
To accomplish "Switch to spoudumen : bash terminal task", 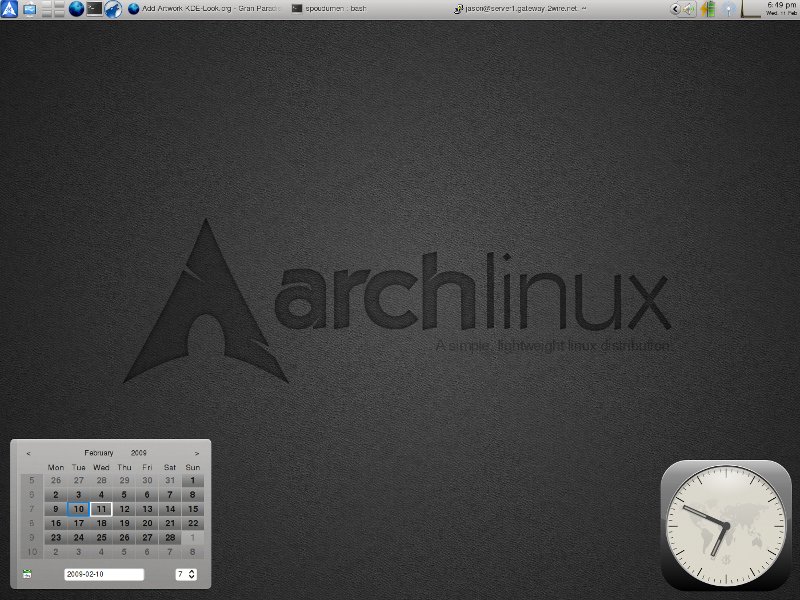I will pos(329,9).
